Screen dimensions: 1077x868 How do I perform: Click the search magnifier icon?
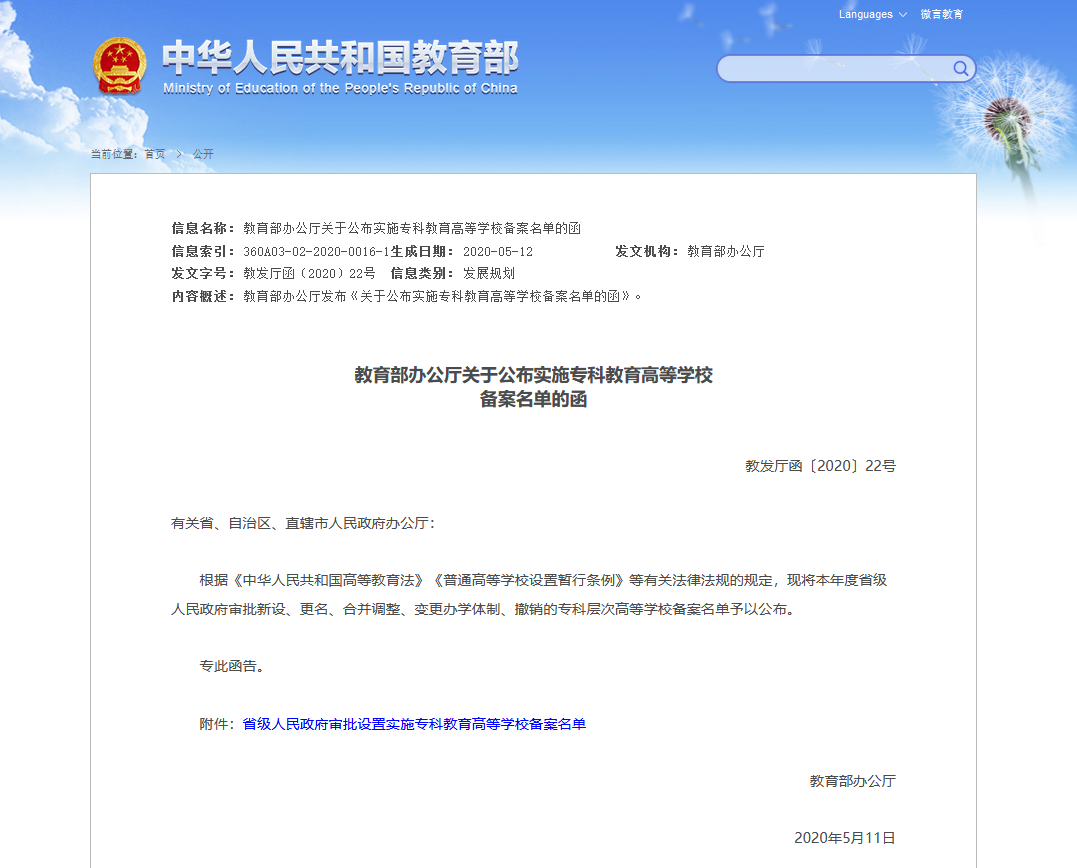click(x=960, y=68)
